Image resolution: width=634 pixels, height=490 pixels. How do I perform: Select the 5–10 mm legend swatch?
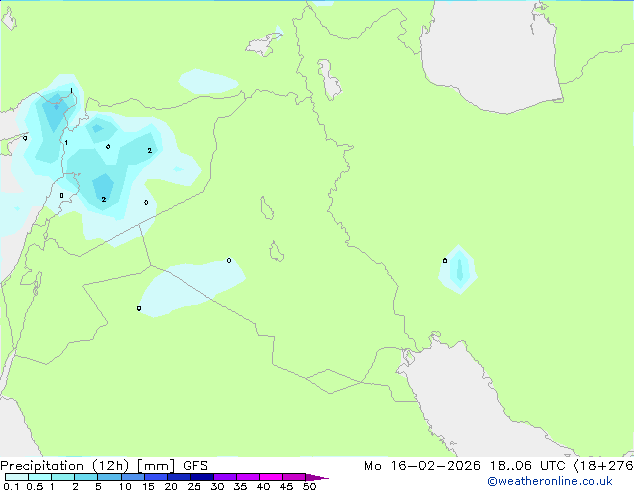(x=109, y=477)
